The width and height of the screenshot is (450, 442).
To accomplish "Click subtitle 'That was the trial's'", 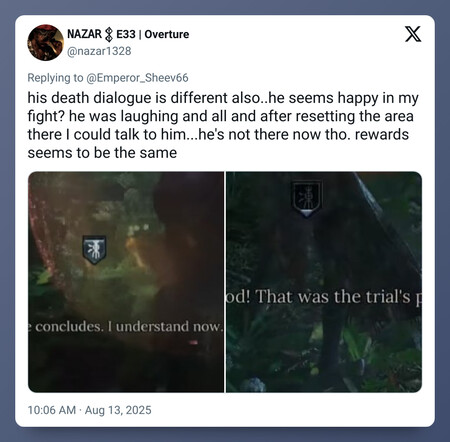I will pos(333,296).
